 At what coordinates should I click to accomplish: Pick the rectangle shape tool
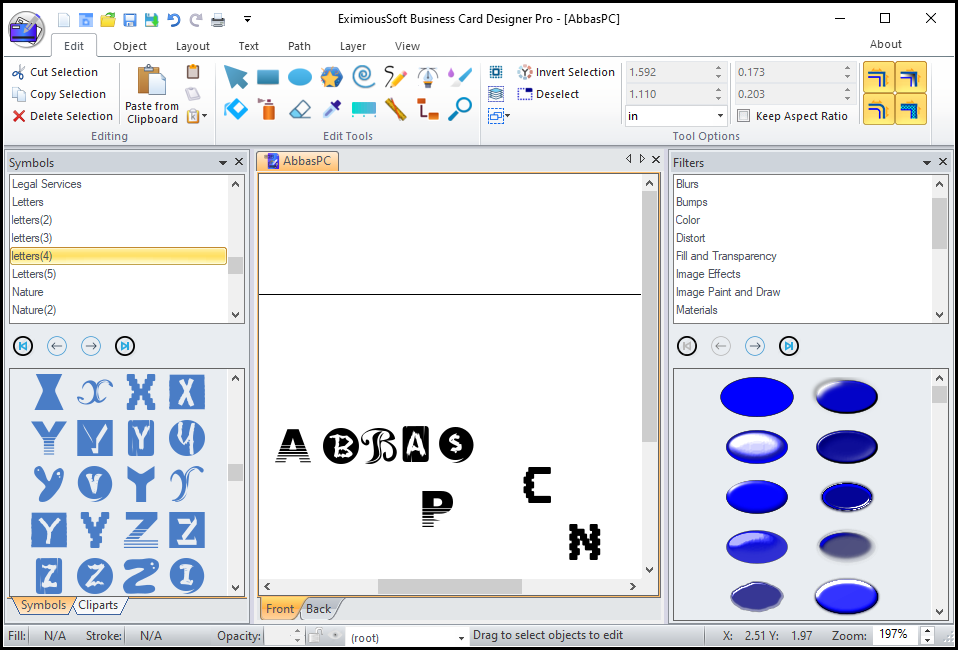[268, 77]
